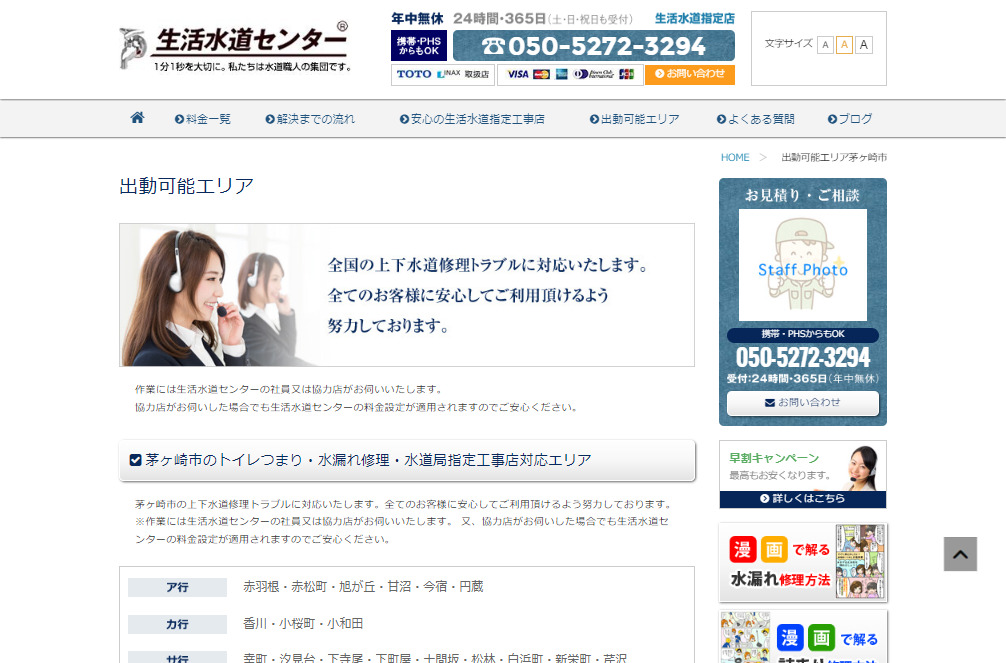This screenshot has width=1006, height=663.
Task: Open the 解決までの流れ menu item
Action: tap(310, 119)
